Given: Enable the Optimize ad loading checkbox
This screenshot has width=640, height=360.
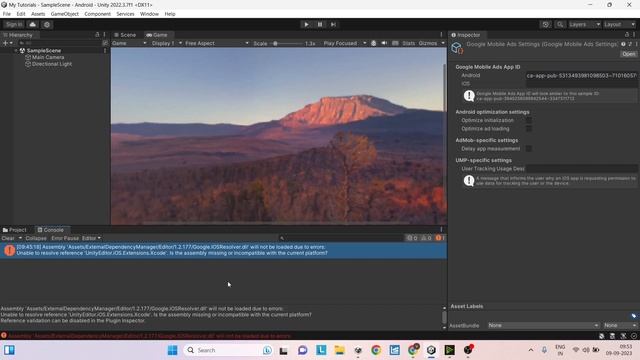Looking at the screenshot, I should (x=529, y=129).
